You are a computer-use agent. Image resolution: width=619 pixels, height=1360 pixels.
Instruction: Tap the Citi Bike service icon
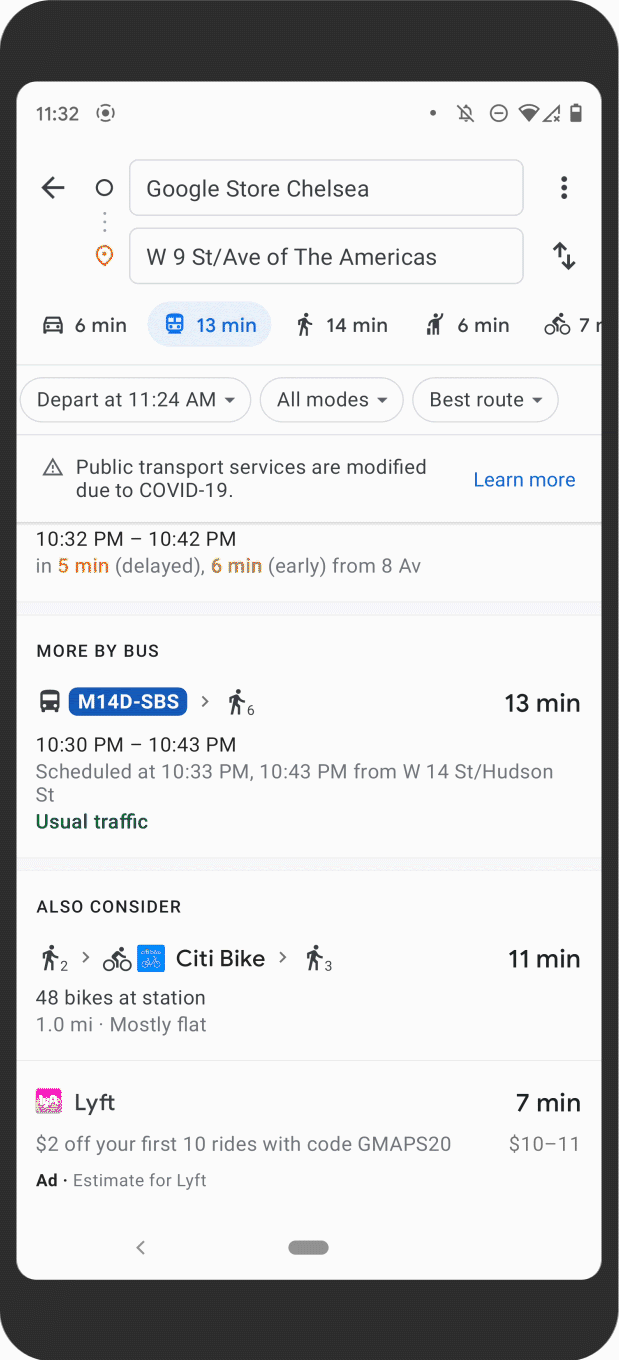tap(151, 958)
